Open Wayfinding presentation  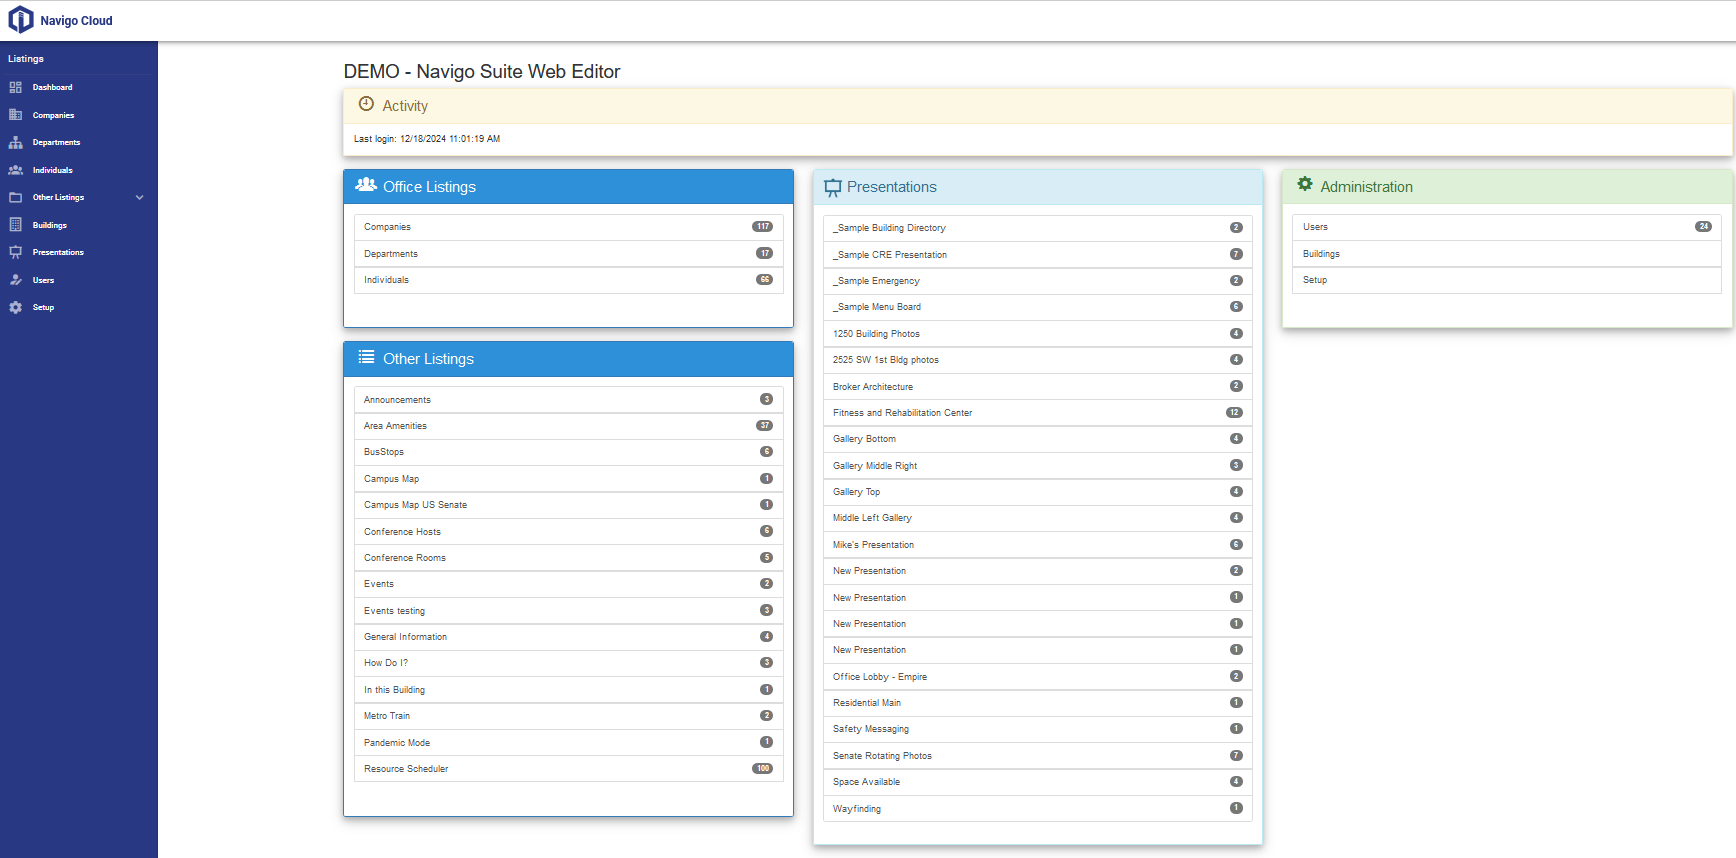coord(1038,808)
